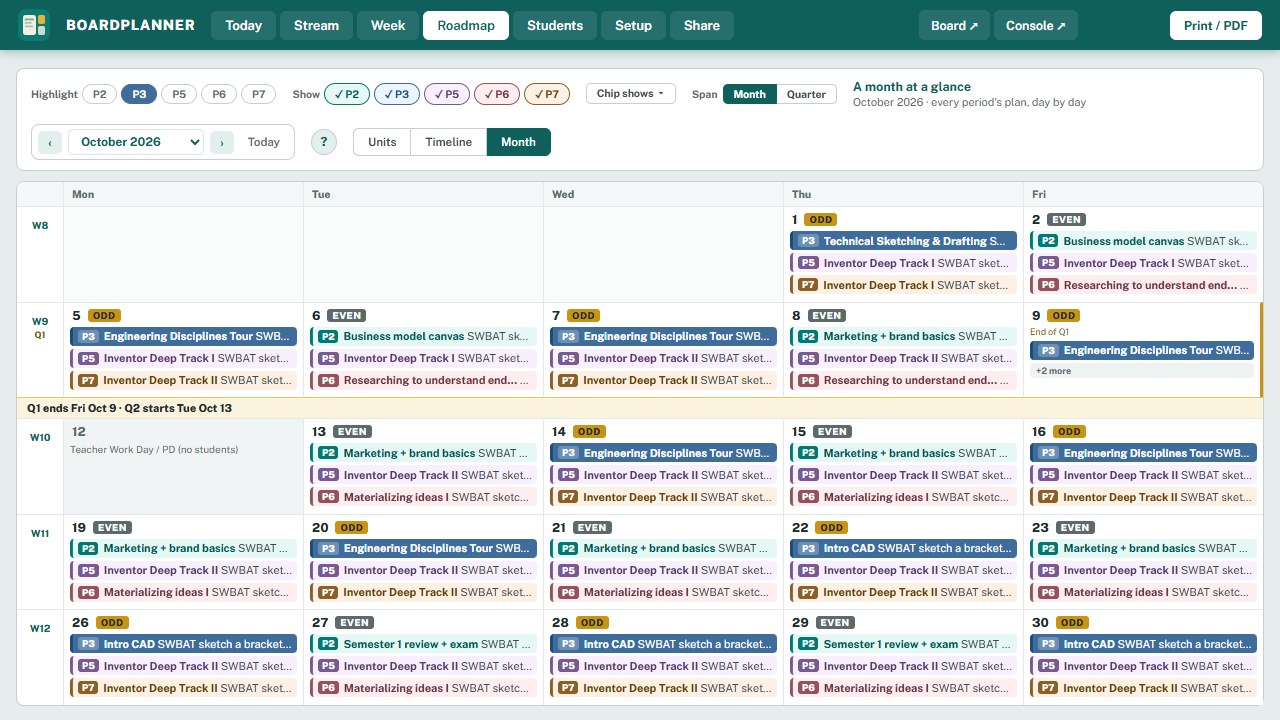The image size is (1280, 720).
Task: Uncheck P5 in Show filters
Action: point(447,94)
